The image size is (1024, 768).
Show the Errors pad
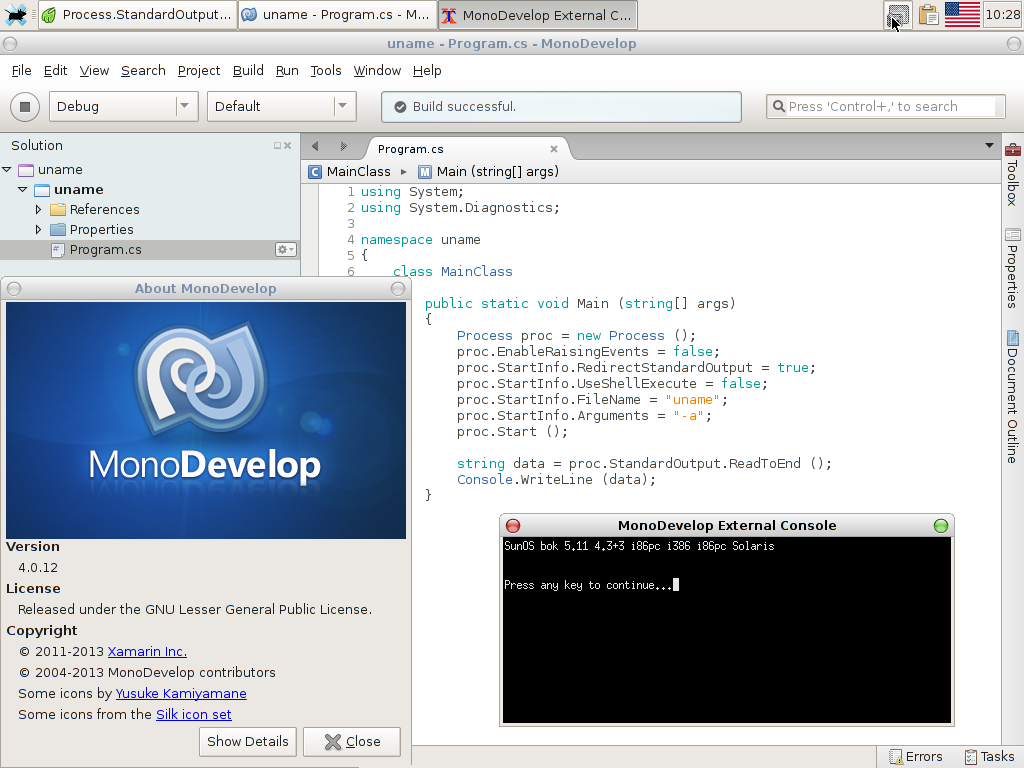point(915,757)
